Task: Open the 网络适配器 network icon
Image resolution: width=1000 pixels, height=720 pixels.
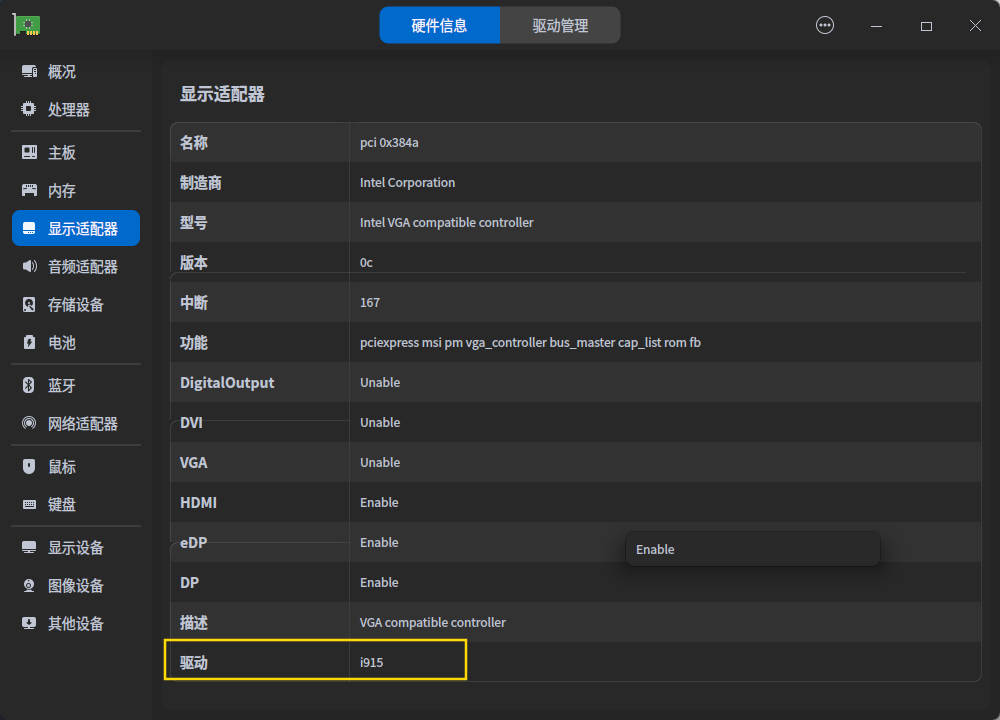Action: (29, 423)
